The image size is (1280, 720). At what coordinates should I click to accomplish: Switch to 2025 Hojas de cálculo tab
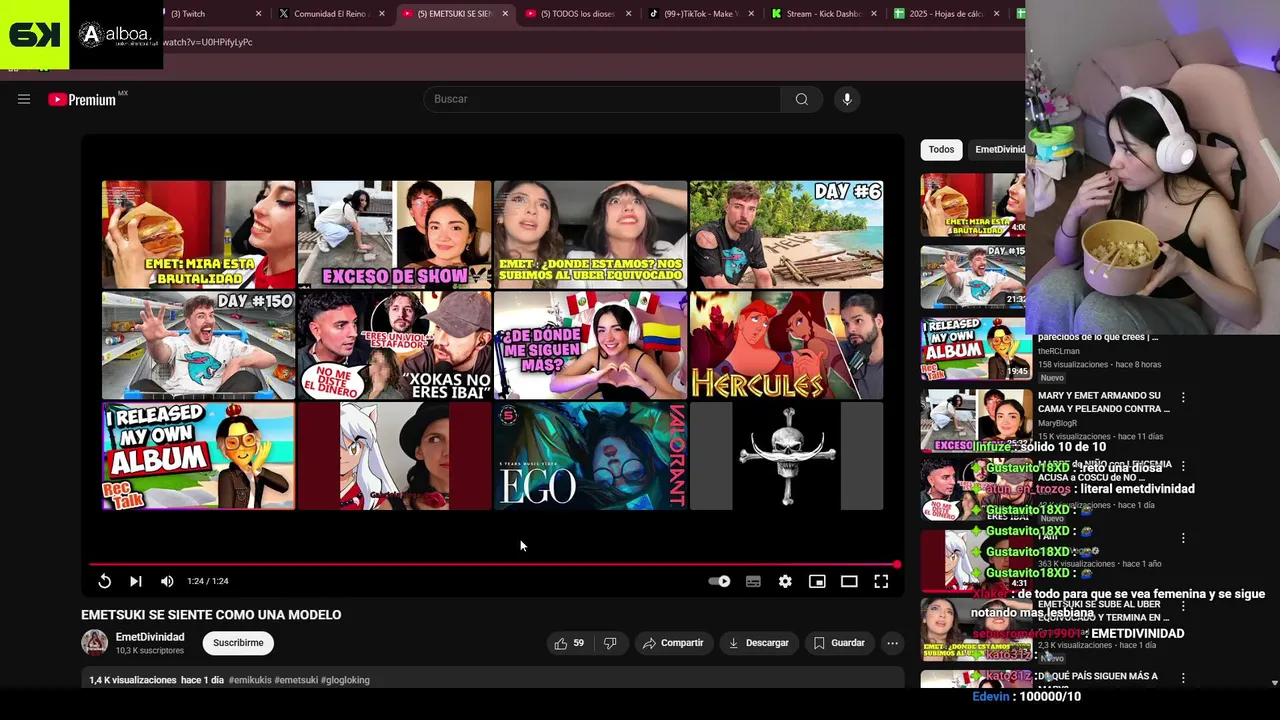(x=947, y=14)
